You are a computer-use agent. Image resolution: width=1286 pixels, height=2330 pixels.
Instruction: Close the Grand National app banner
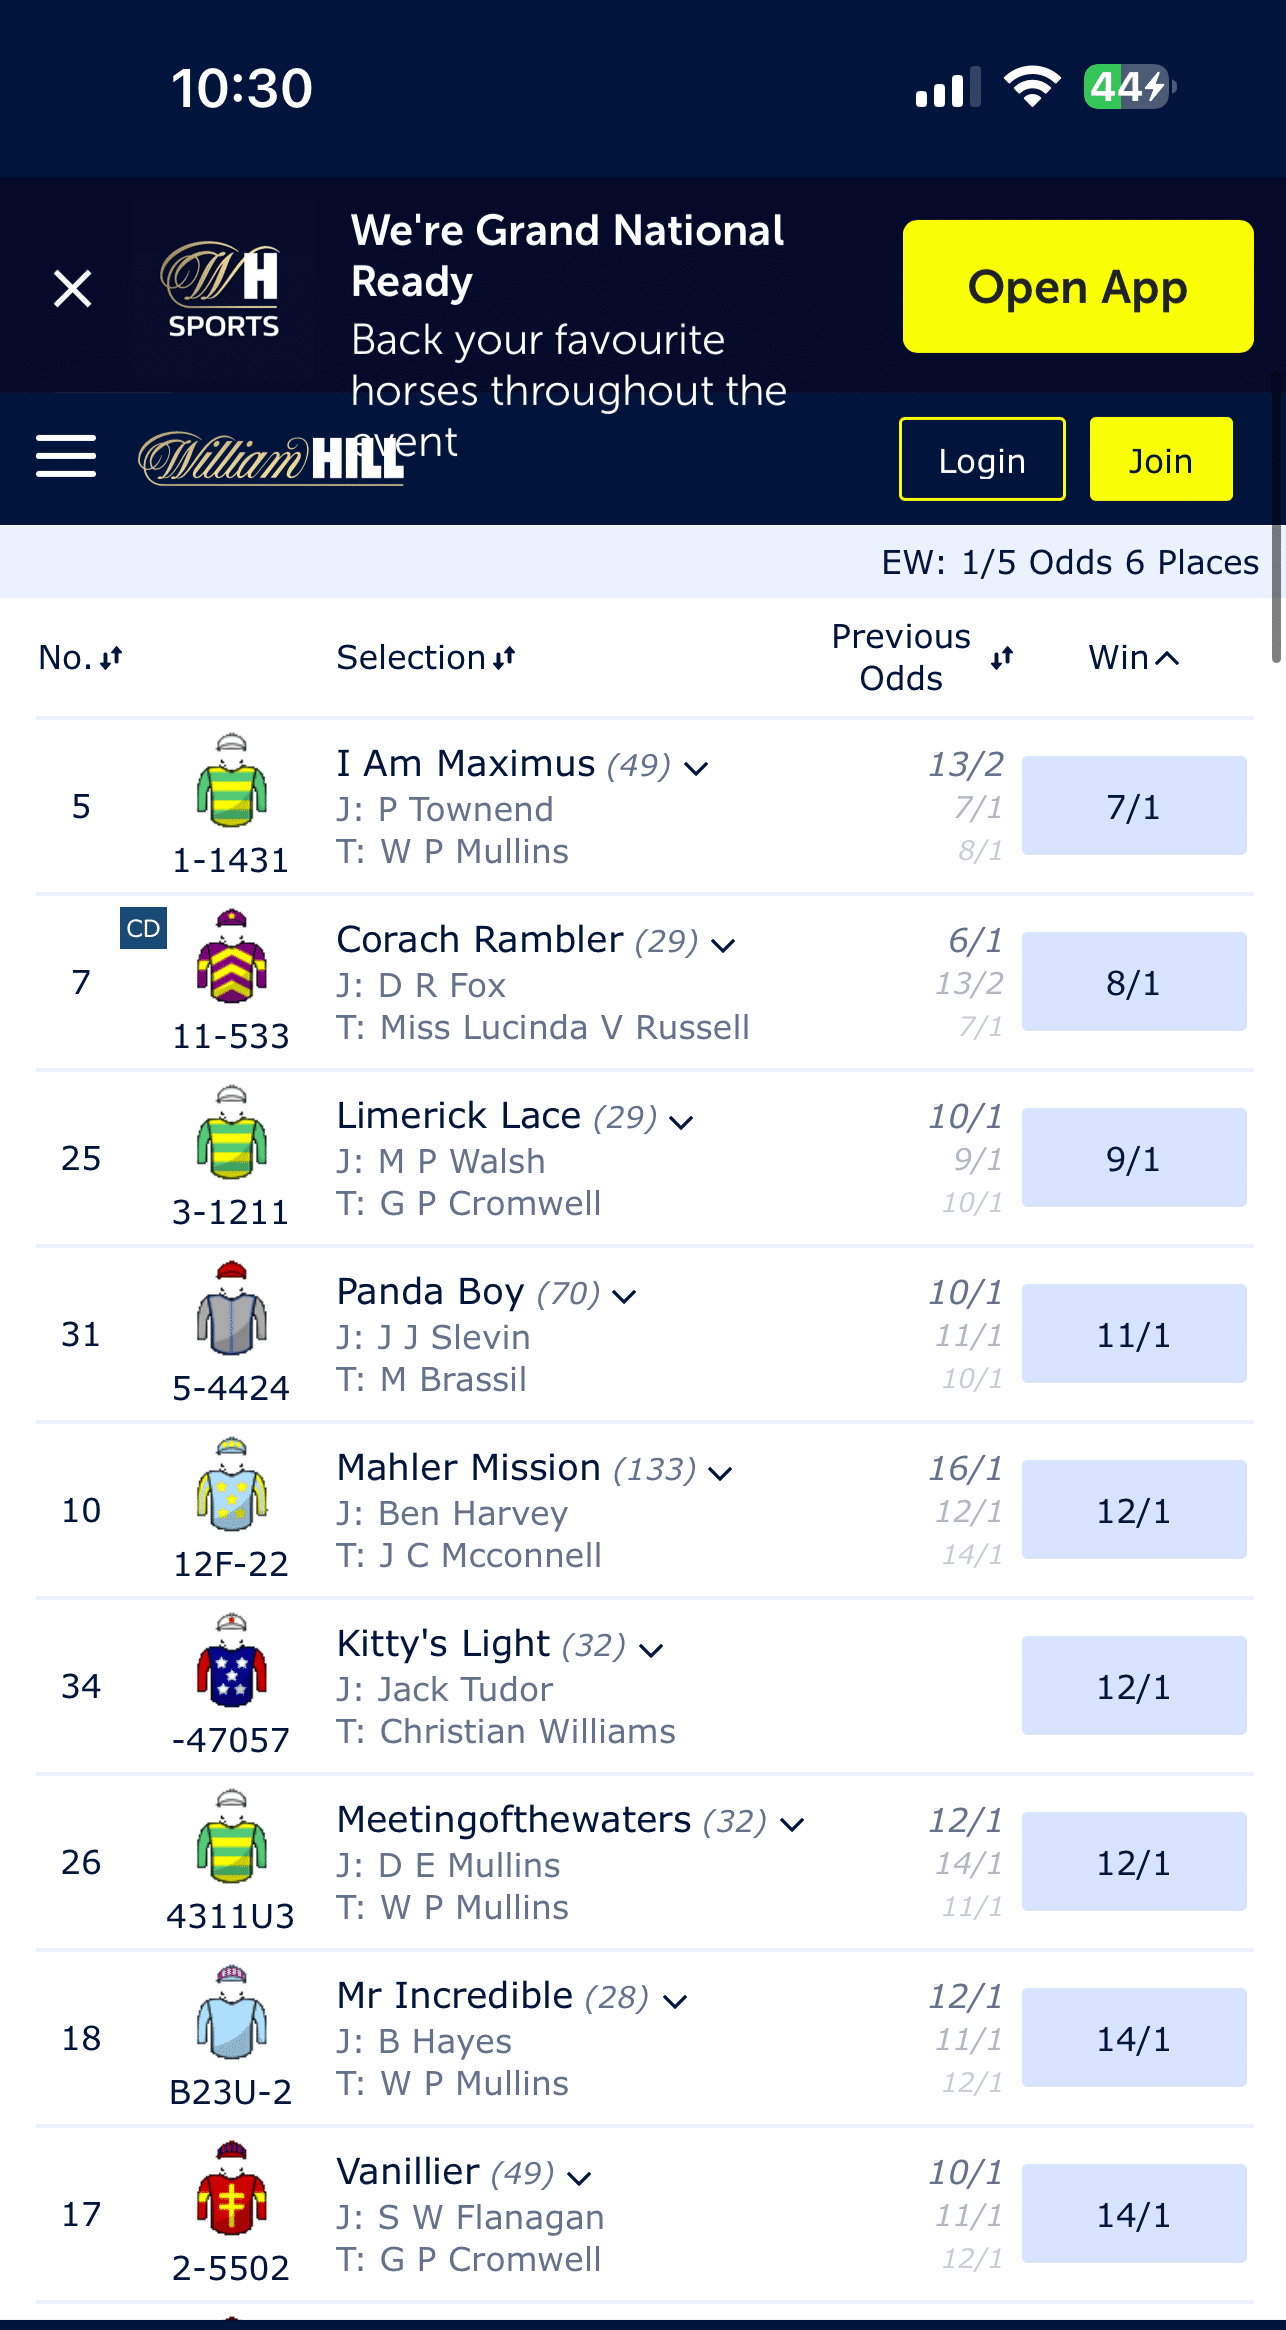(72, 288)
